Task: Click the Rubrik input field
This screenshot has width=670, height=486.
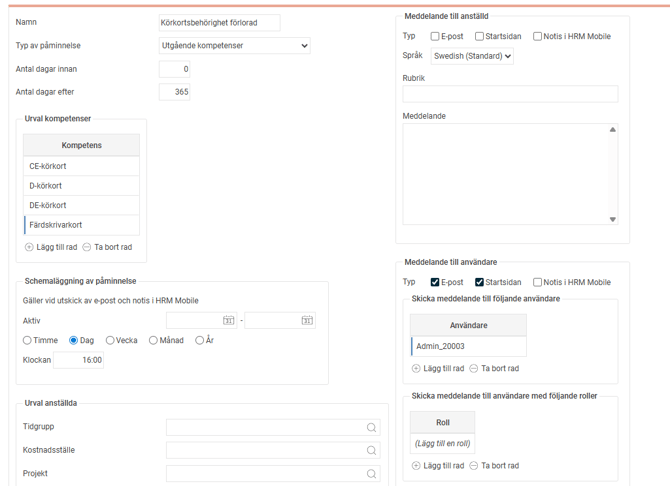Action: 510,93
